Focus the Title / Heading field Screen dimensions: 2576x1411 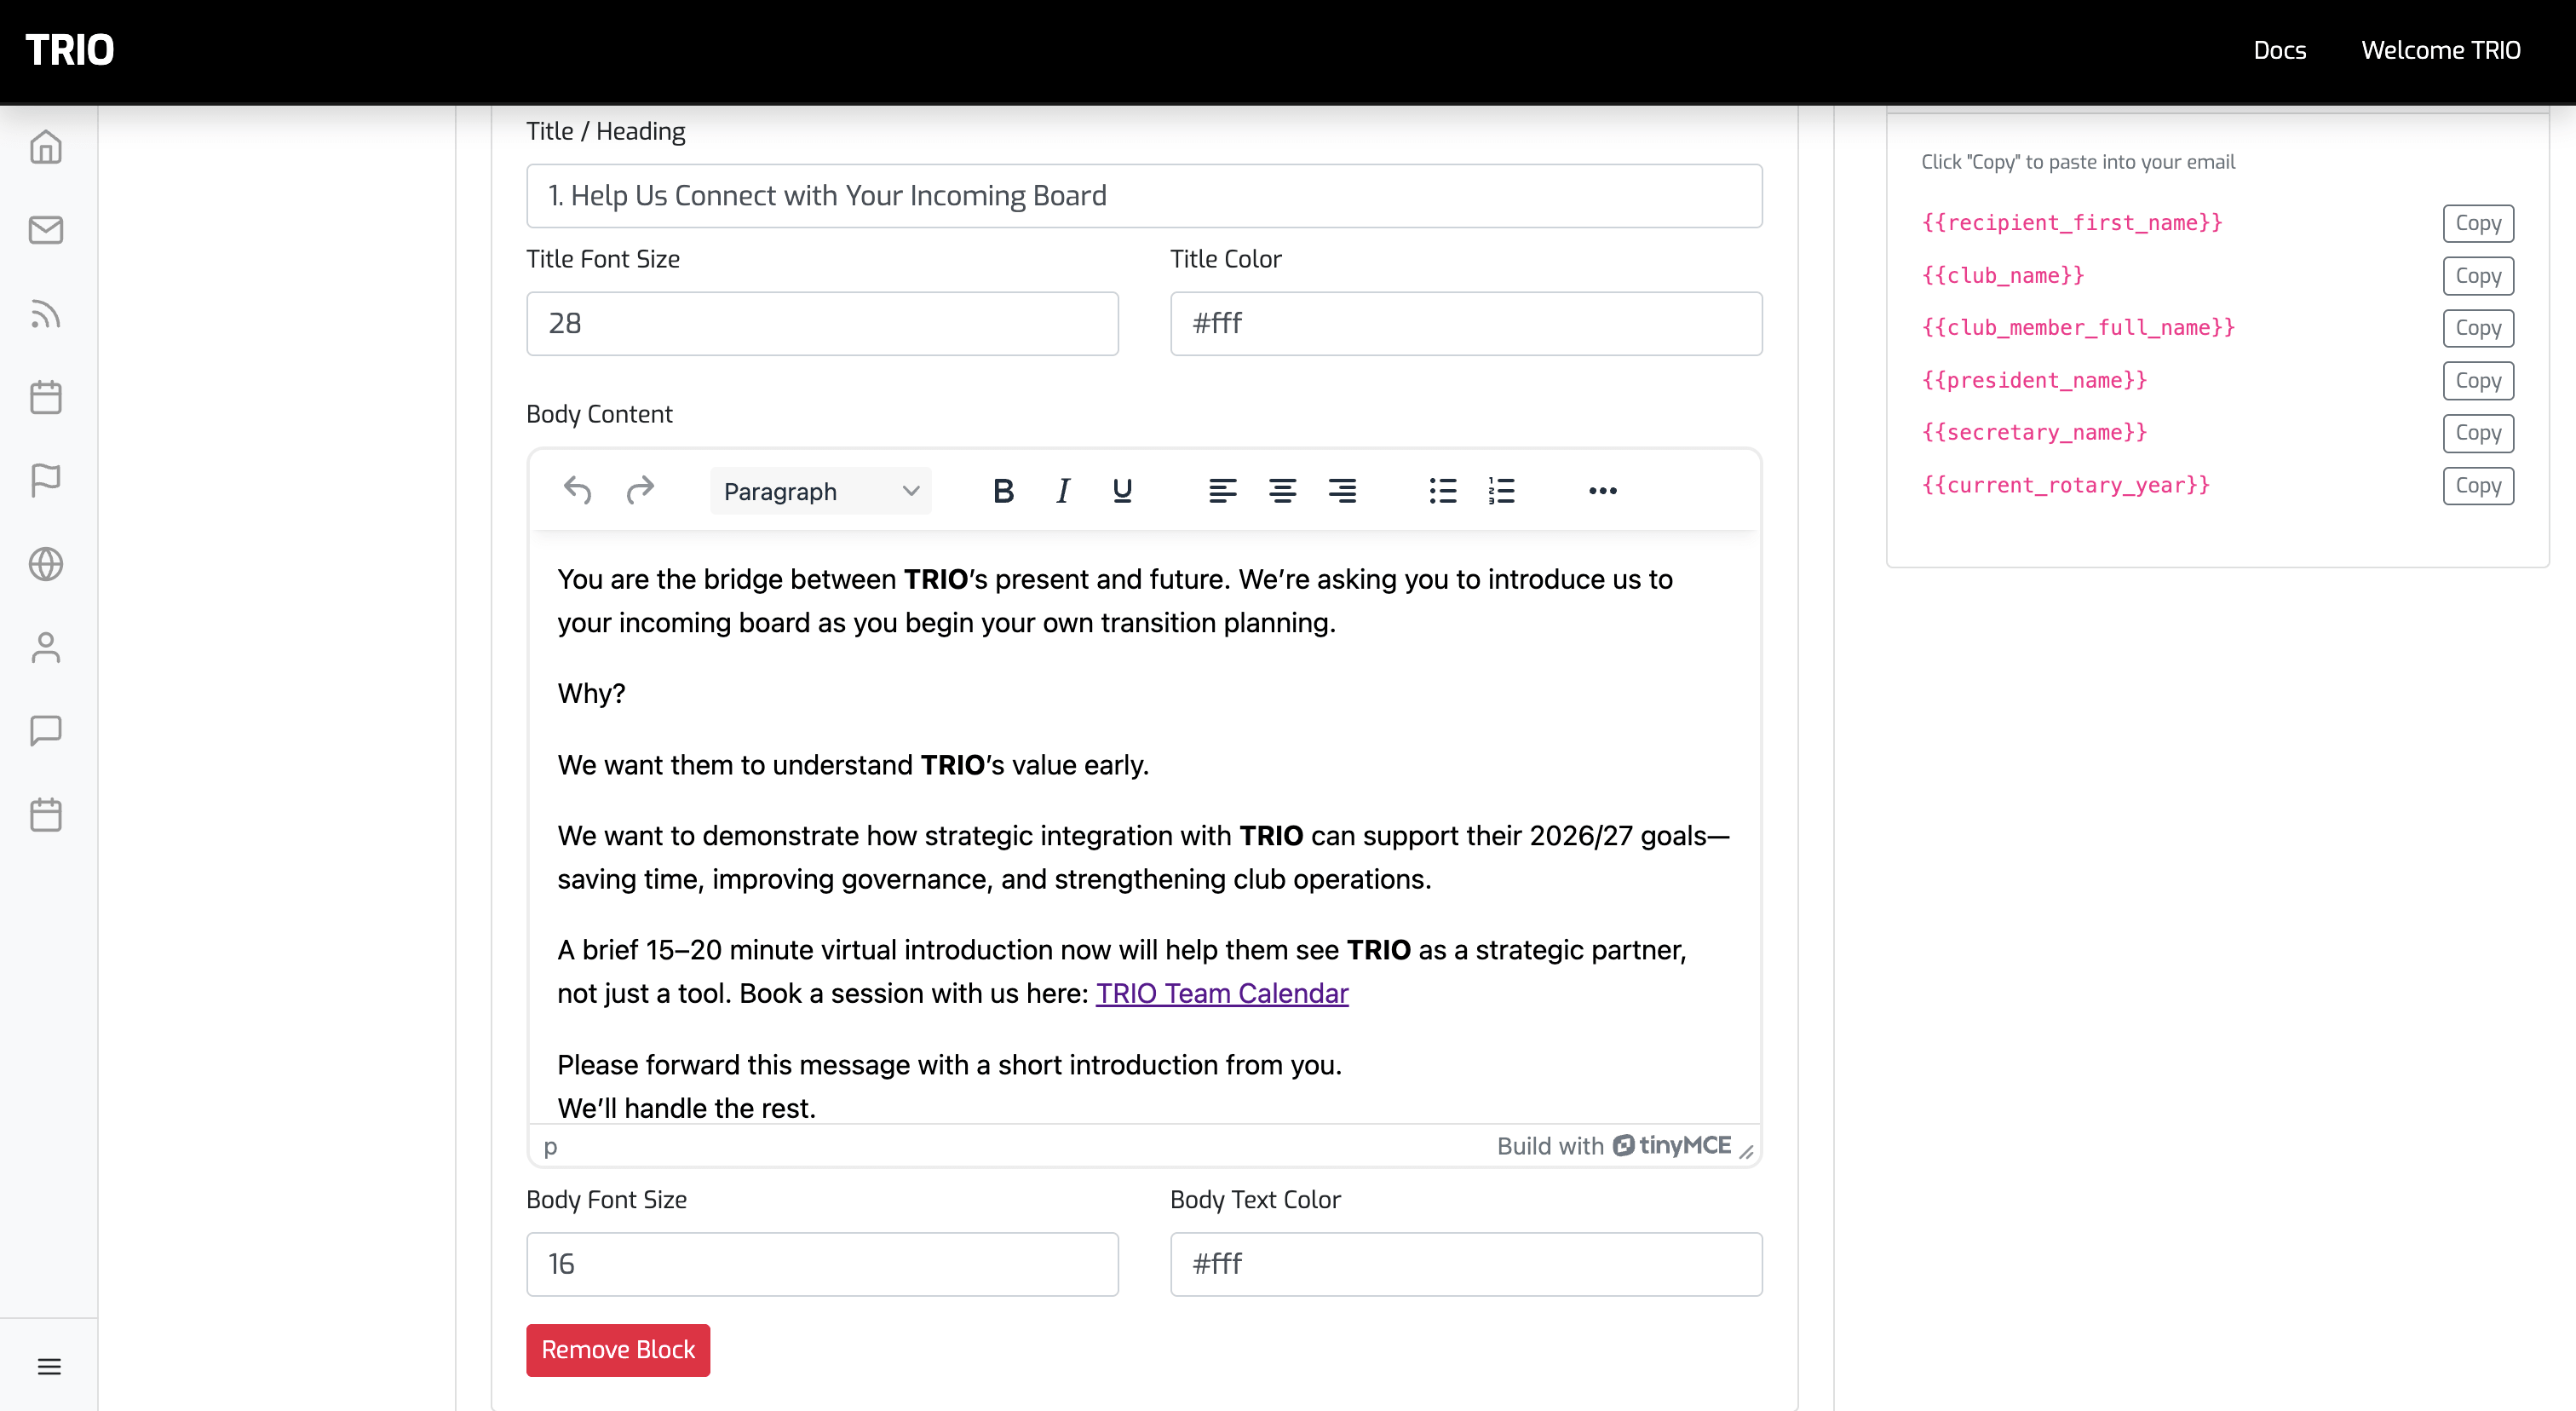tap(1144, 196)
